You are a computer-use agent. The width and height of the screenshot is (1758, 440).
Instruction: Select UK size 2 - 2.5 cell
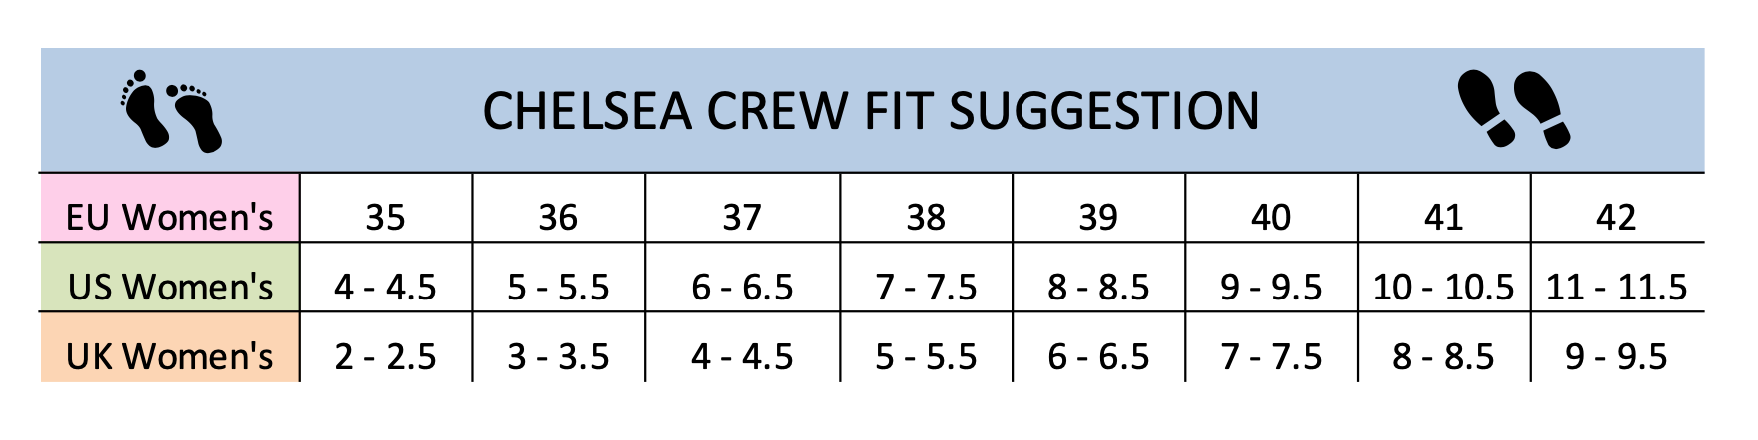click(x=385, y=357)
